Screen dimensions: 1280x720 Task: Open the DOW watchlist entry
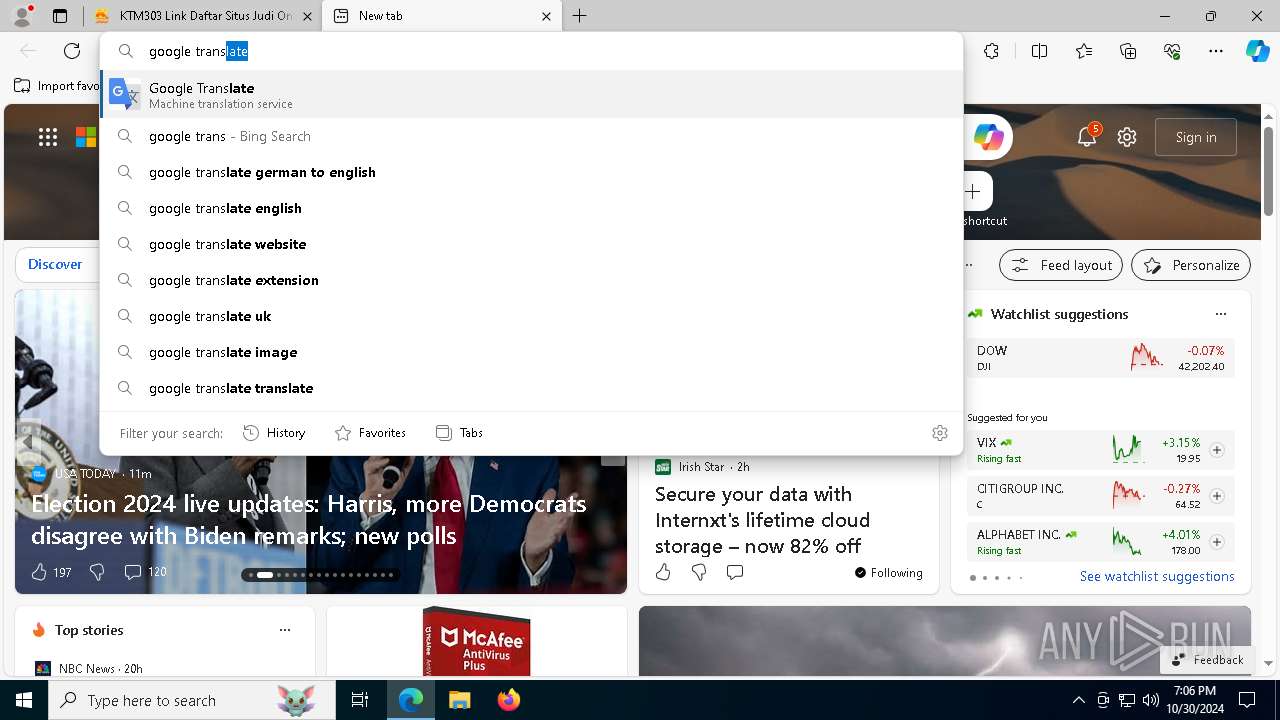pos(1100,358)
